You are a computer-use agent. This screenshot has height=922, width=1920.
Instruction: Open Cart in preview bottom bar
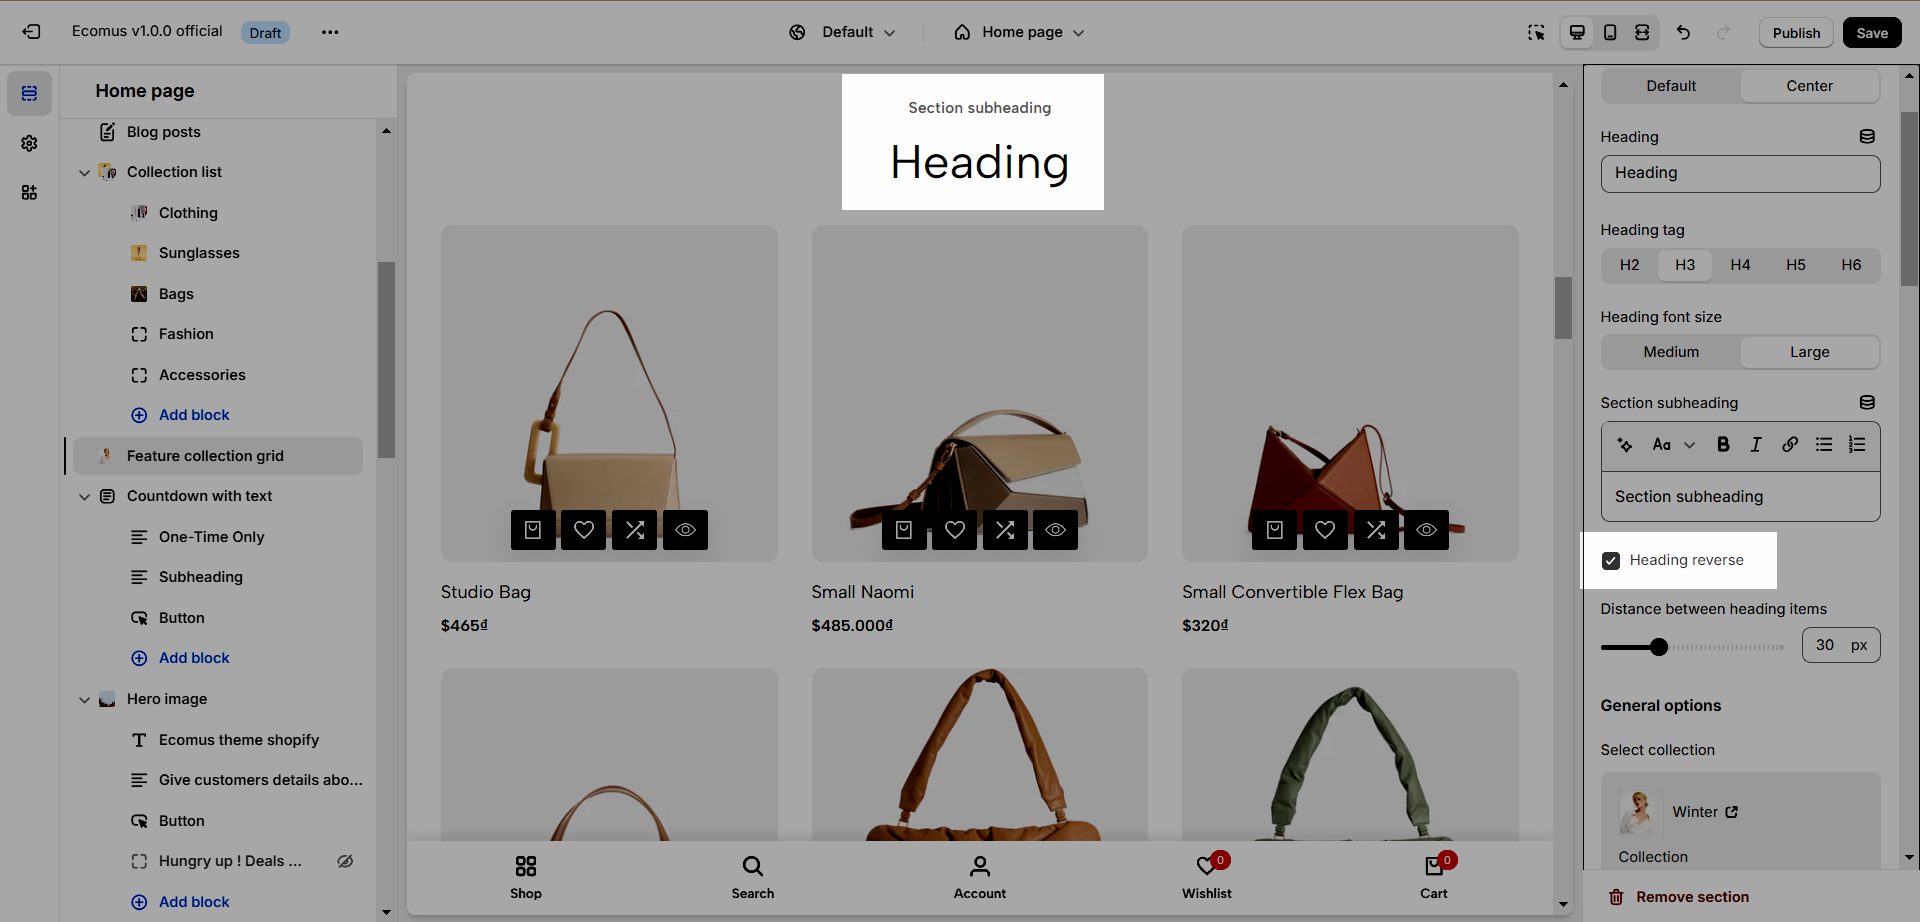click(x=1434, y=877)
